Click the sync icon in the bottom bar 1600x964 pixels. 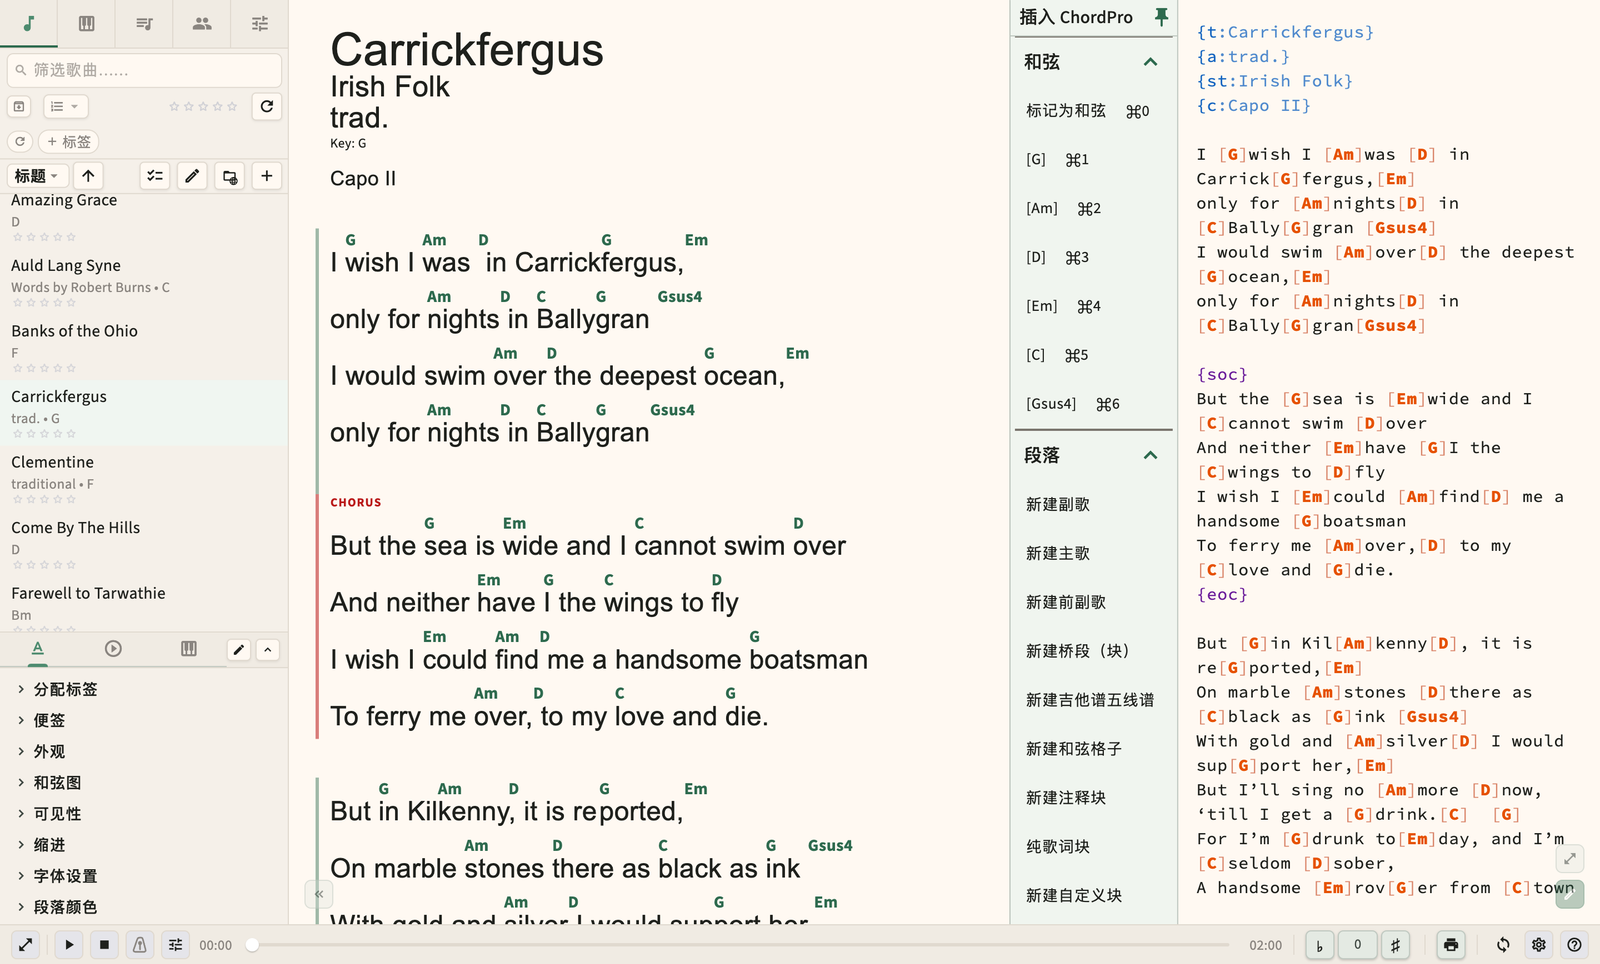1503,945
